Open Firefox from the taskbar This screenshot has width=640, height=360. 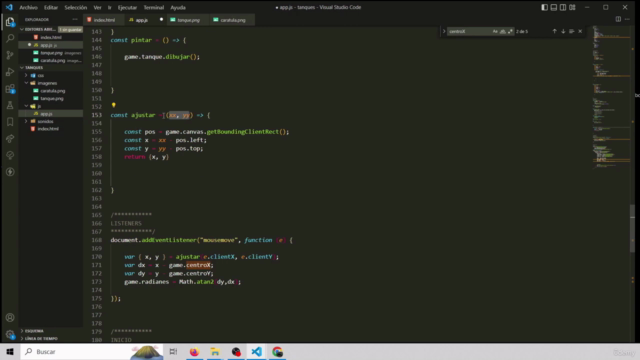pos(194,352)
